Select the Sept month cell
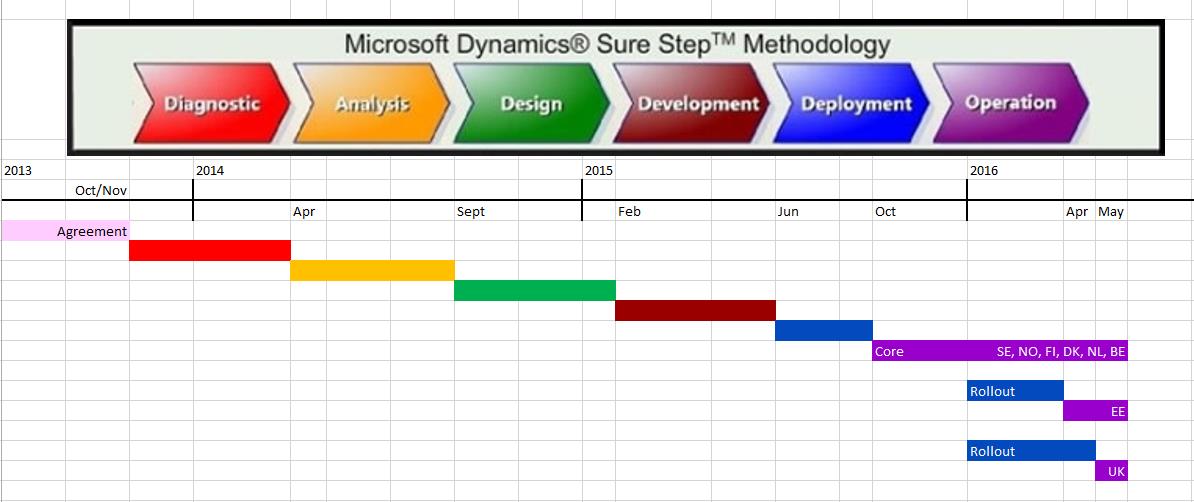 487,211
